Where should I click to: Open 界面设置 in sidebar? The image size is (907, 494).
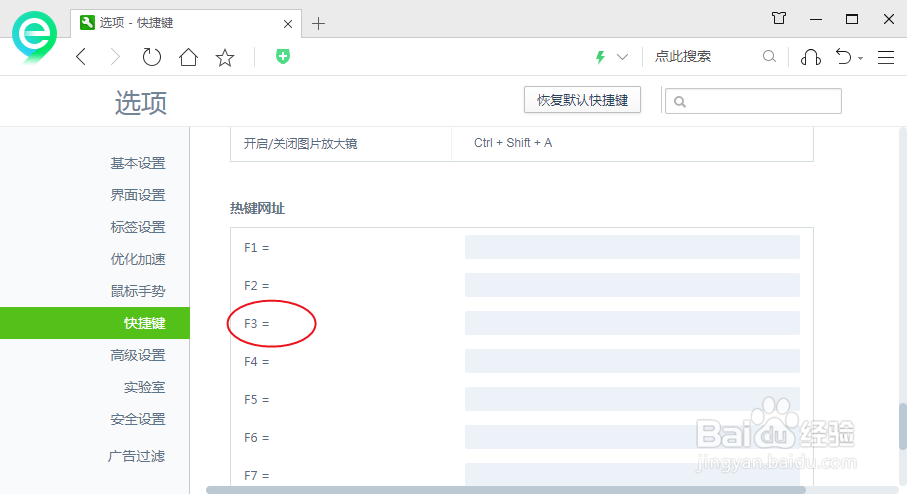[x=138, y=195]
